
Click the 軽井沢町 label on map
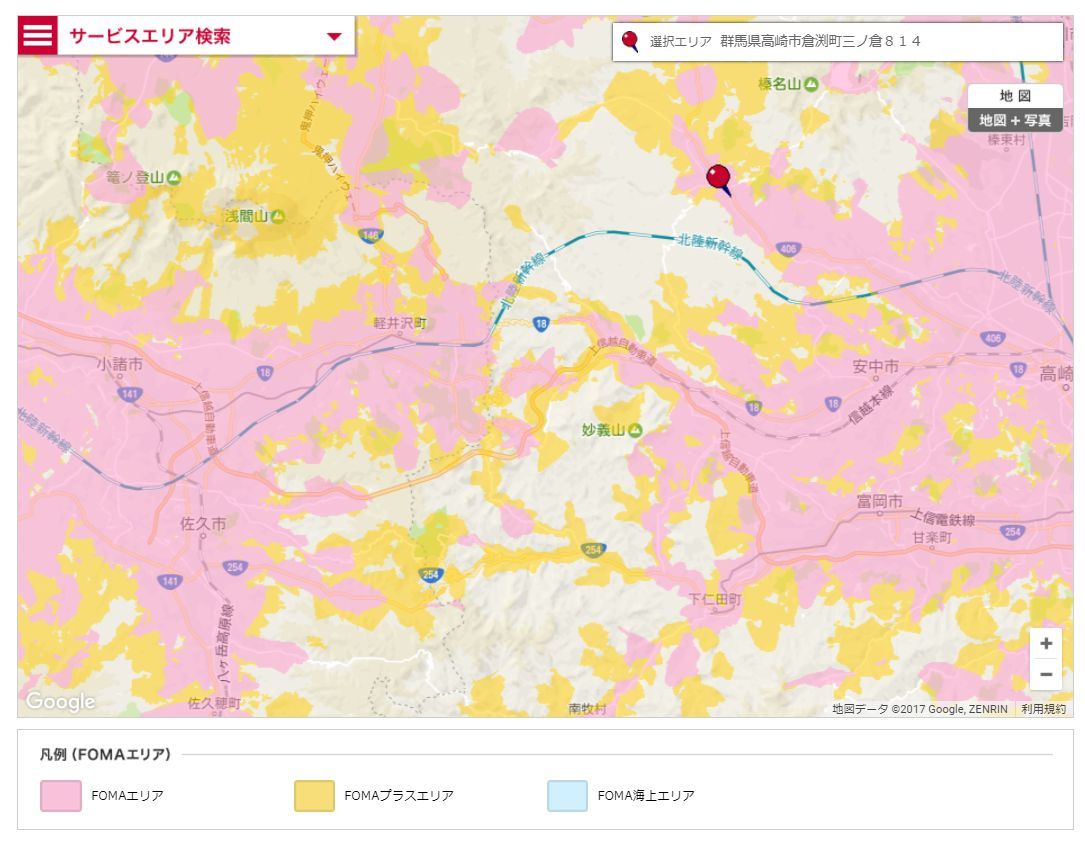pyautogui.click(x=400, y=323)
